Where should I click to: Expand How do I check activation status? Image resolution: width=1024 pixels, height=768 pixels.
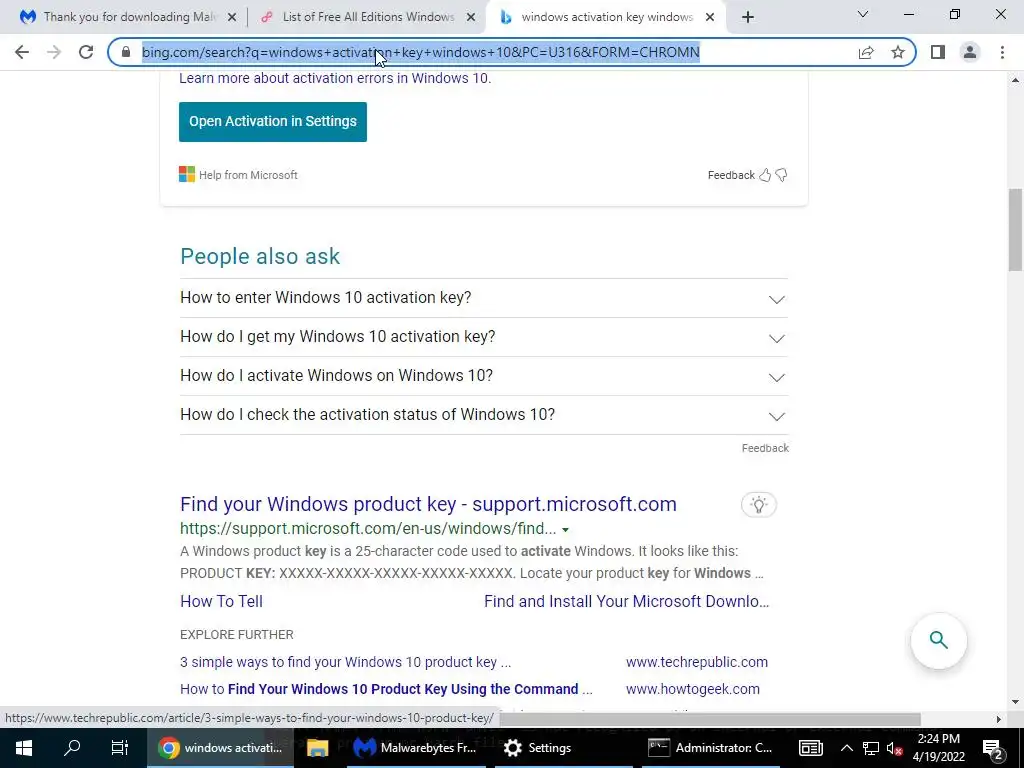484,415
